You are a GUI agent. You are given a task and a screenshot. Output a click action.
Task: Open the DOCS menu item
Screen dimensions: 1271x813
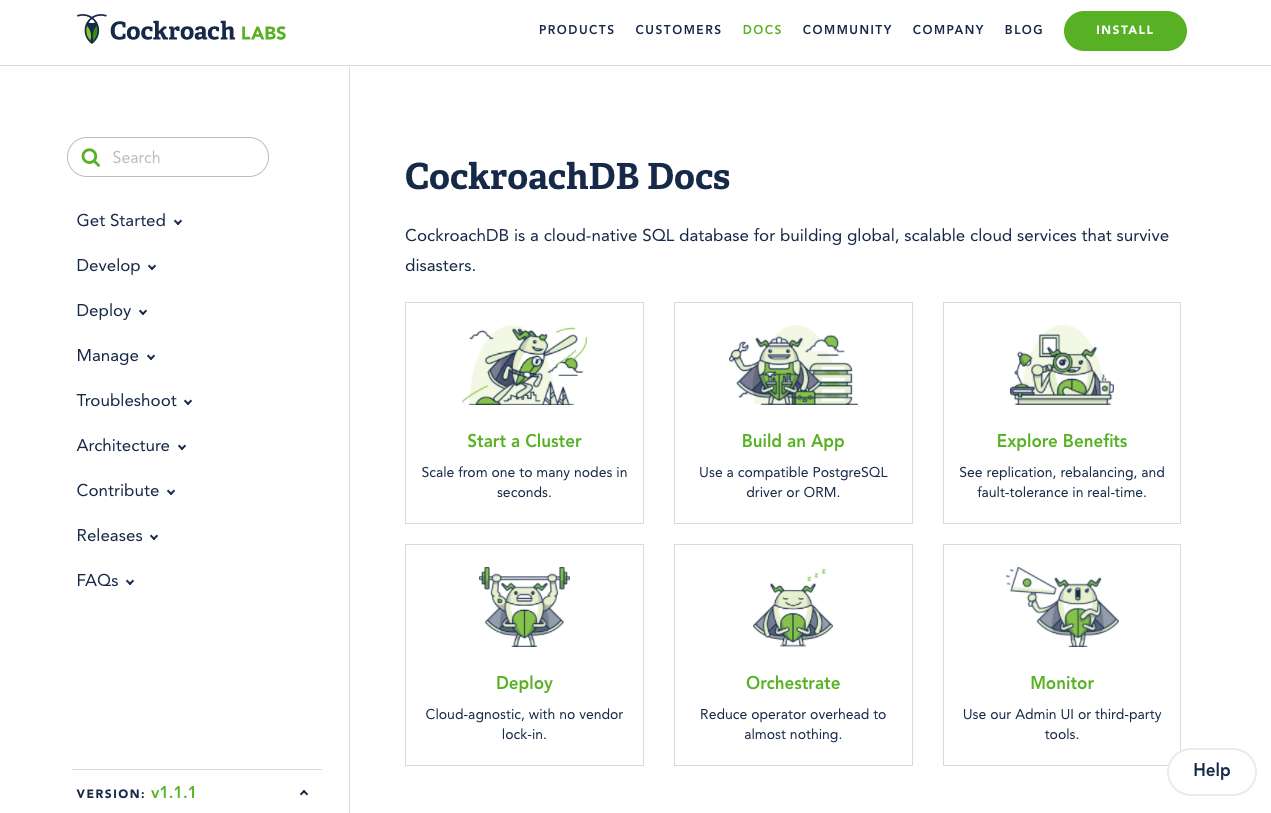(762, 30)
